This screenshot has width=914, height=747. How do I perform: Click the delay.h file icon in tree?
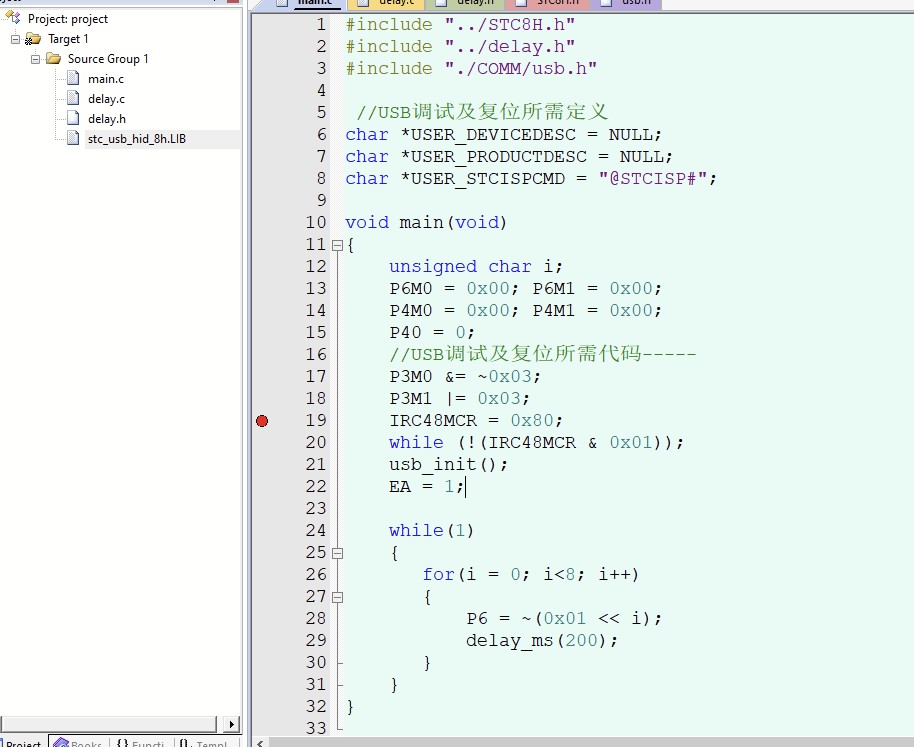73,118
